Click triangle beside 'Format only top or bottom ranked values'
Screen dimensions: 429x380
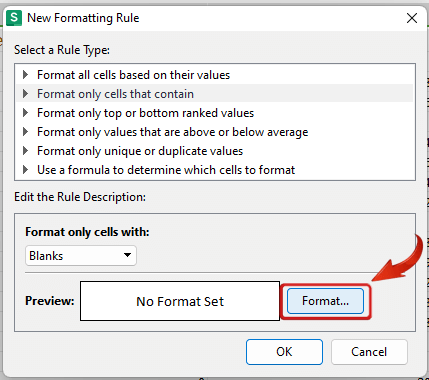pyautogui.click(x=25, y=113)
